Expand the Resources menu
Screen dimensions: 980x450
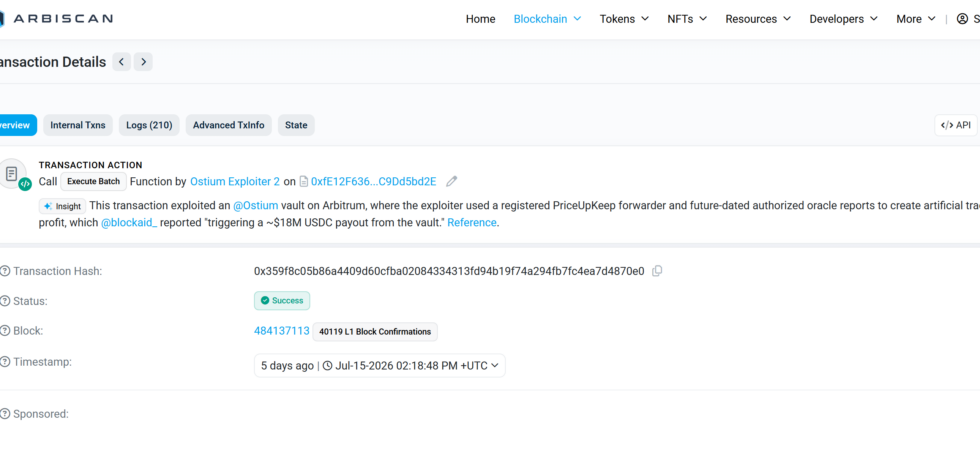[758, 19]
